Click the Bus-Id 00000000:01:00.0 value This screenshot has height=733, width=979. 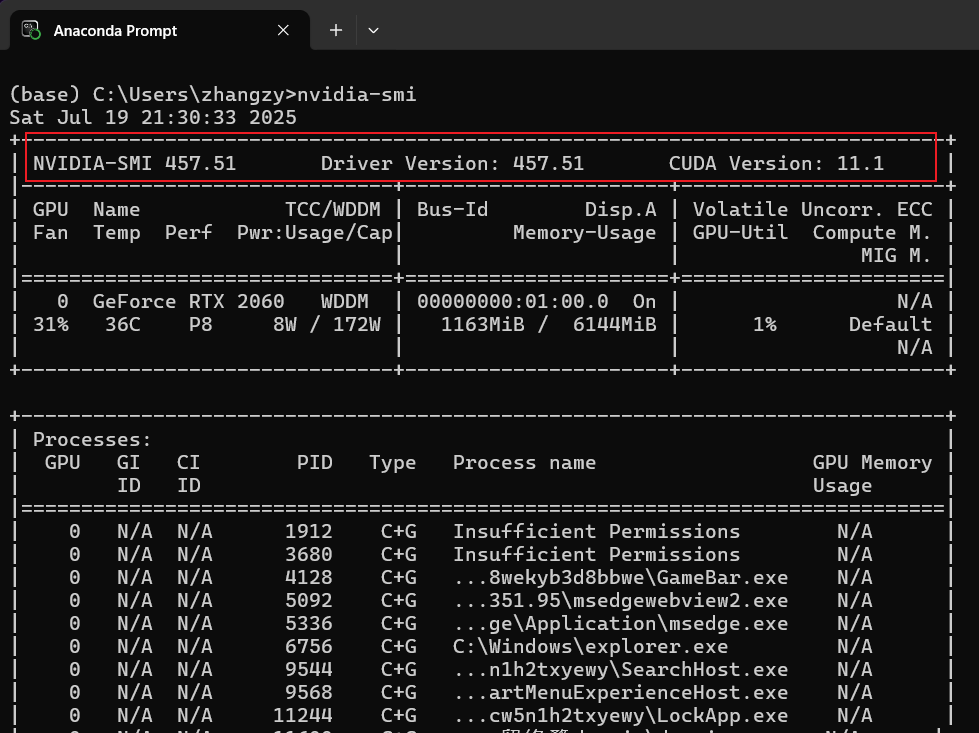click(x=513, y=302)
